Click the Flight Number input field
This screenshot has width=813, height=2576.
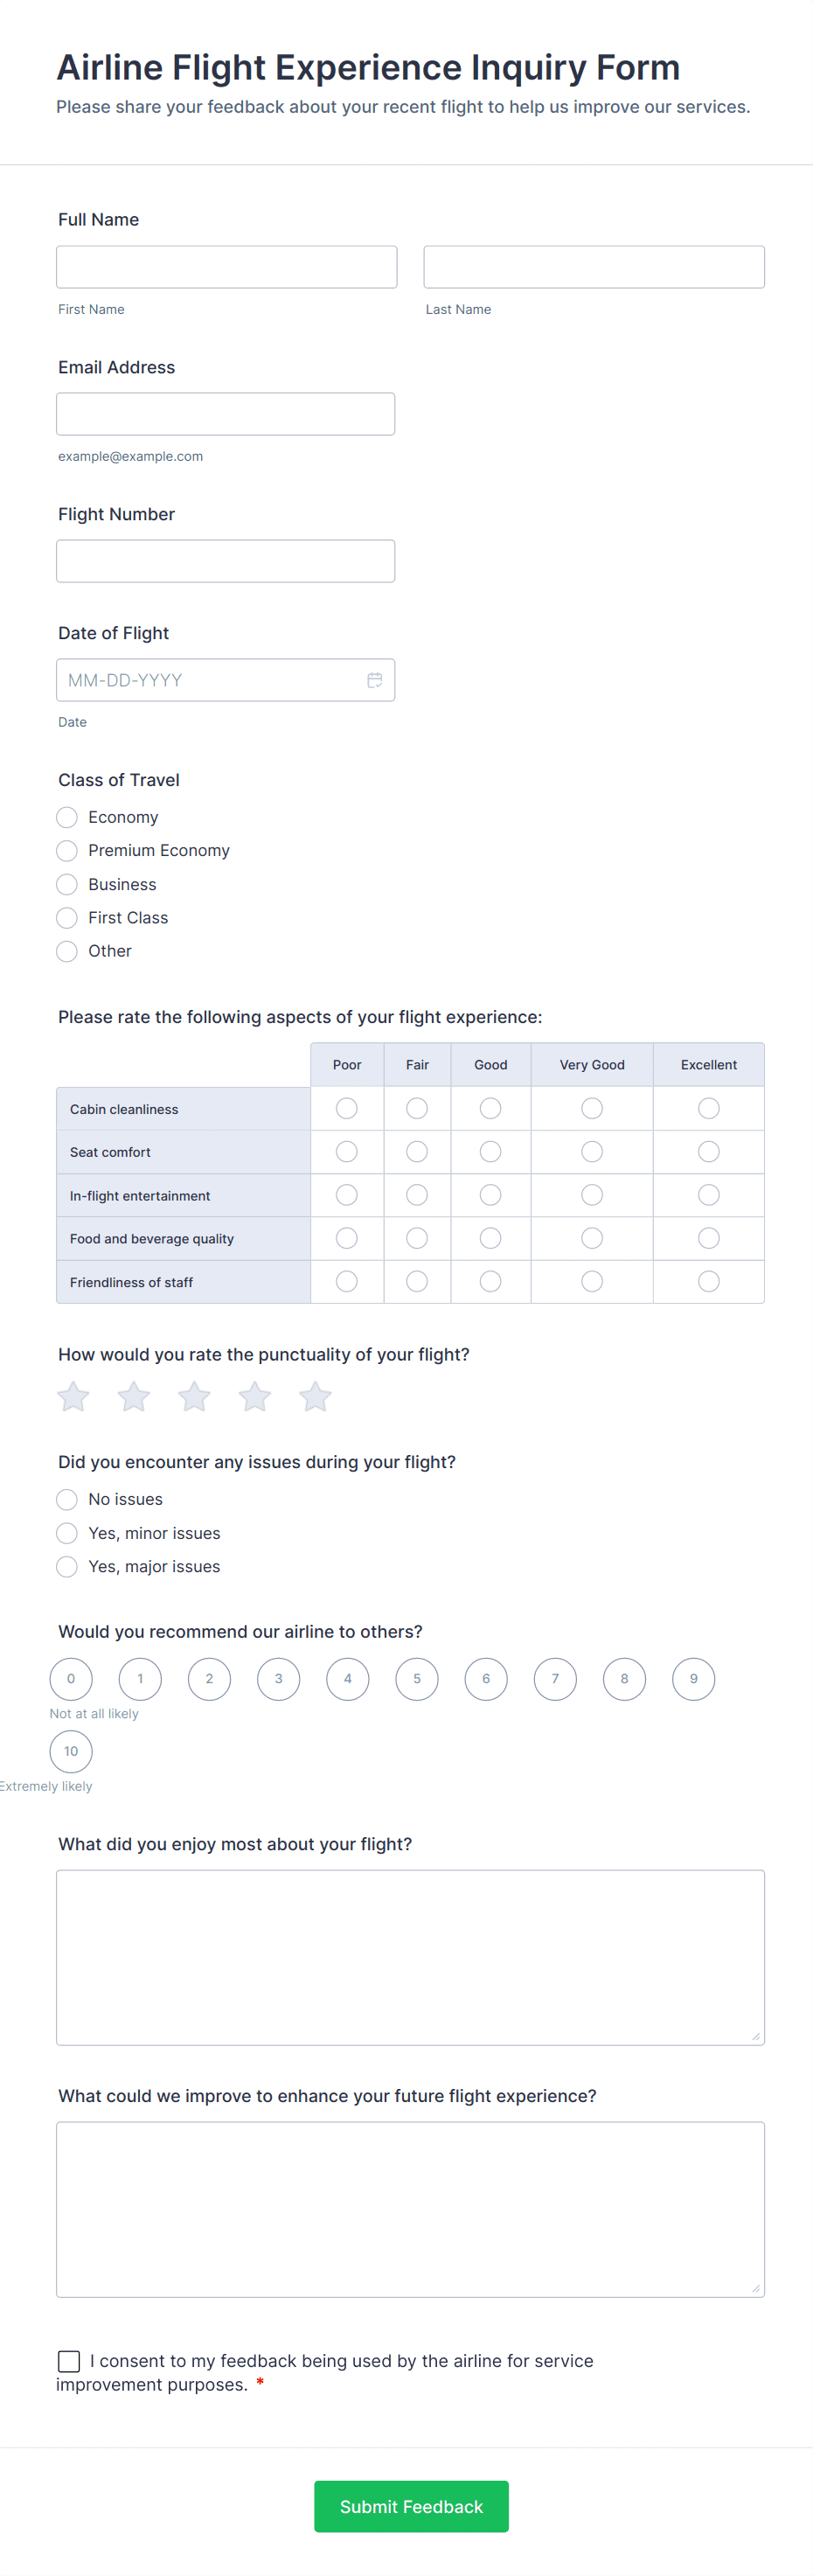tap(226, 560)
